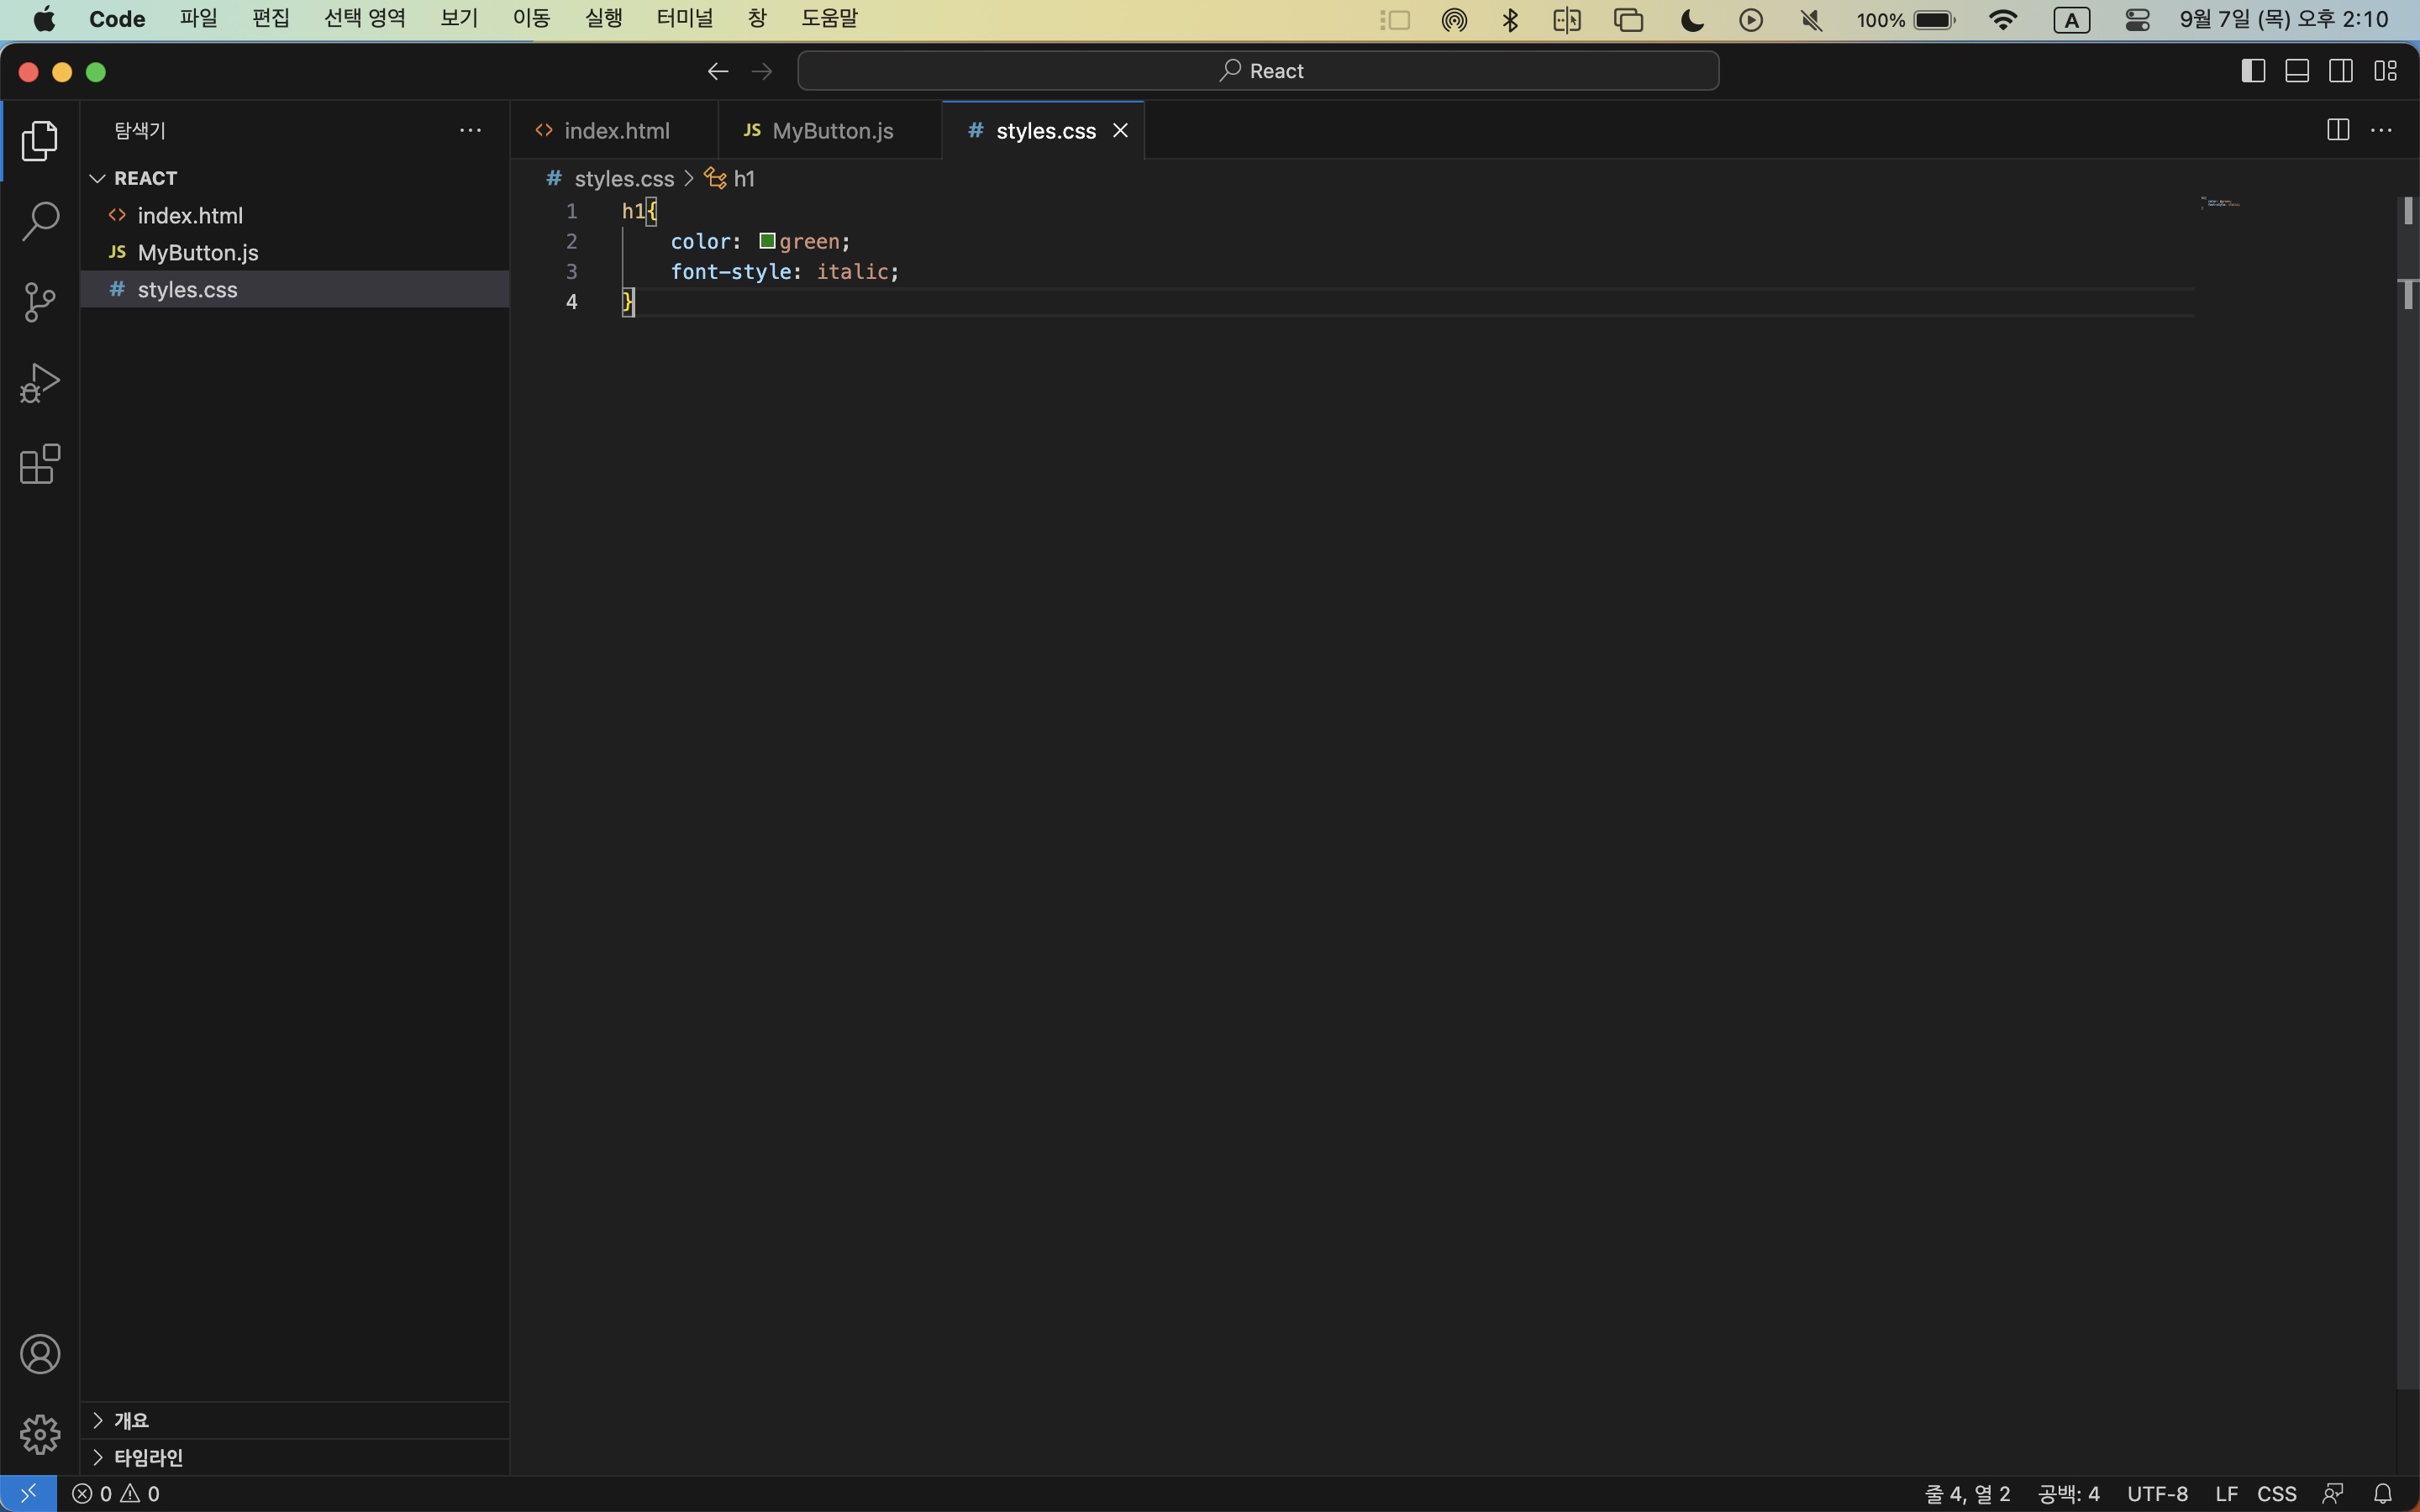Open the Manage gear menu
The width and height of the screenshot is (2420, 1512).
40,1434
